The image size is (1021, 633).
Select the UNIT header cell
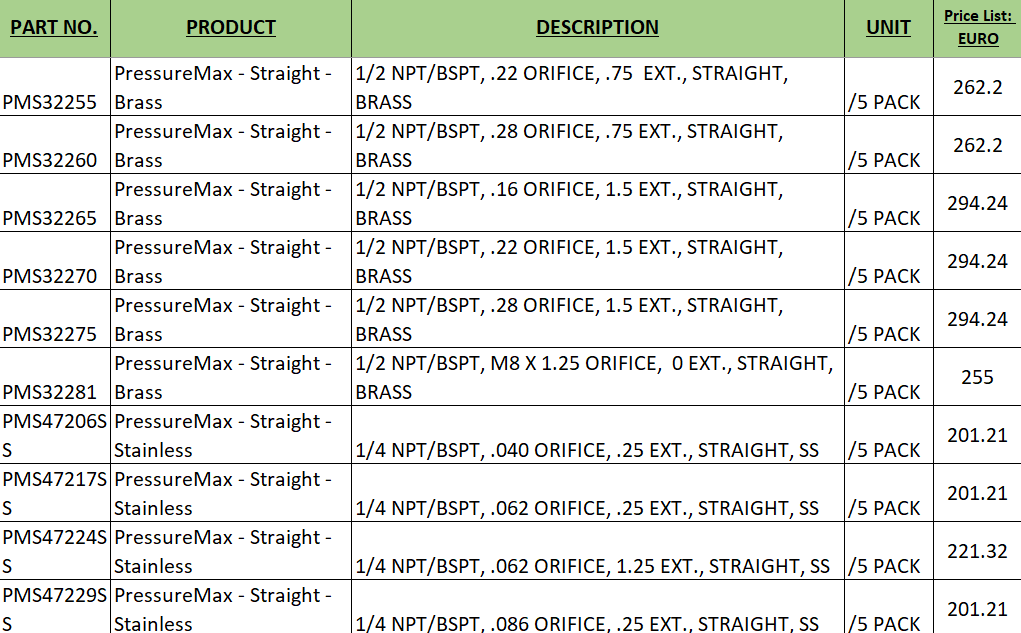tap(888, 28)
